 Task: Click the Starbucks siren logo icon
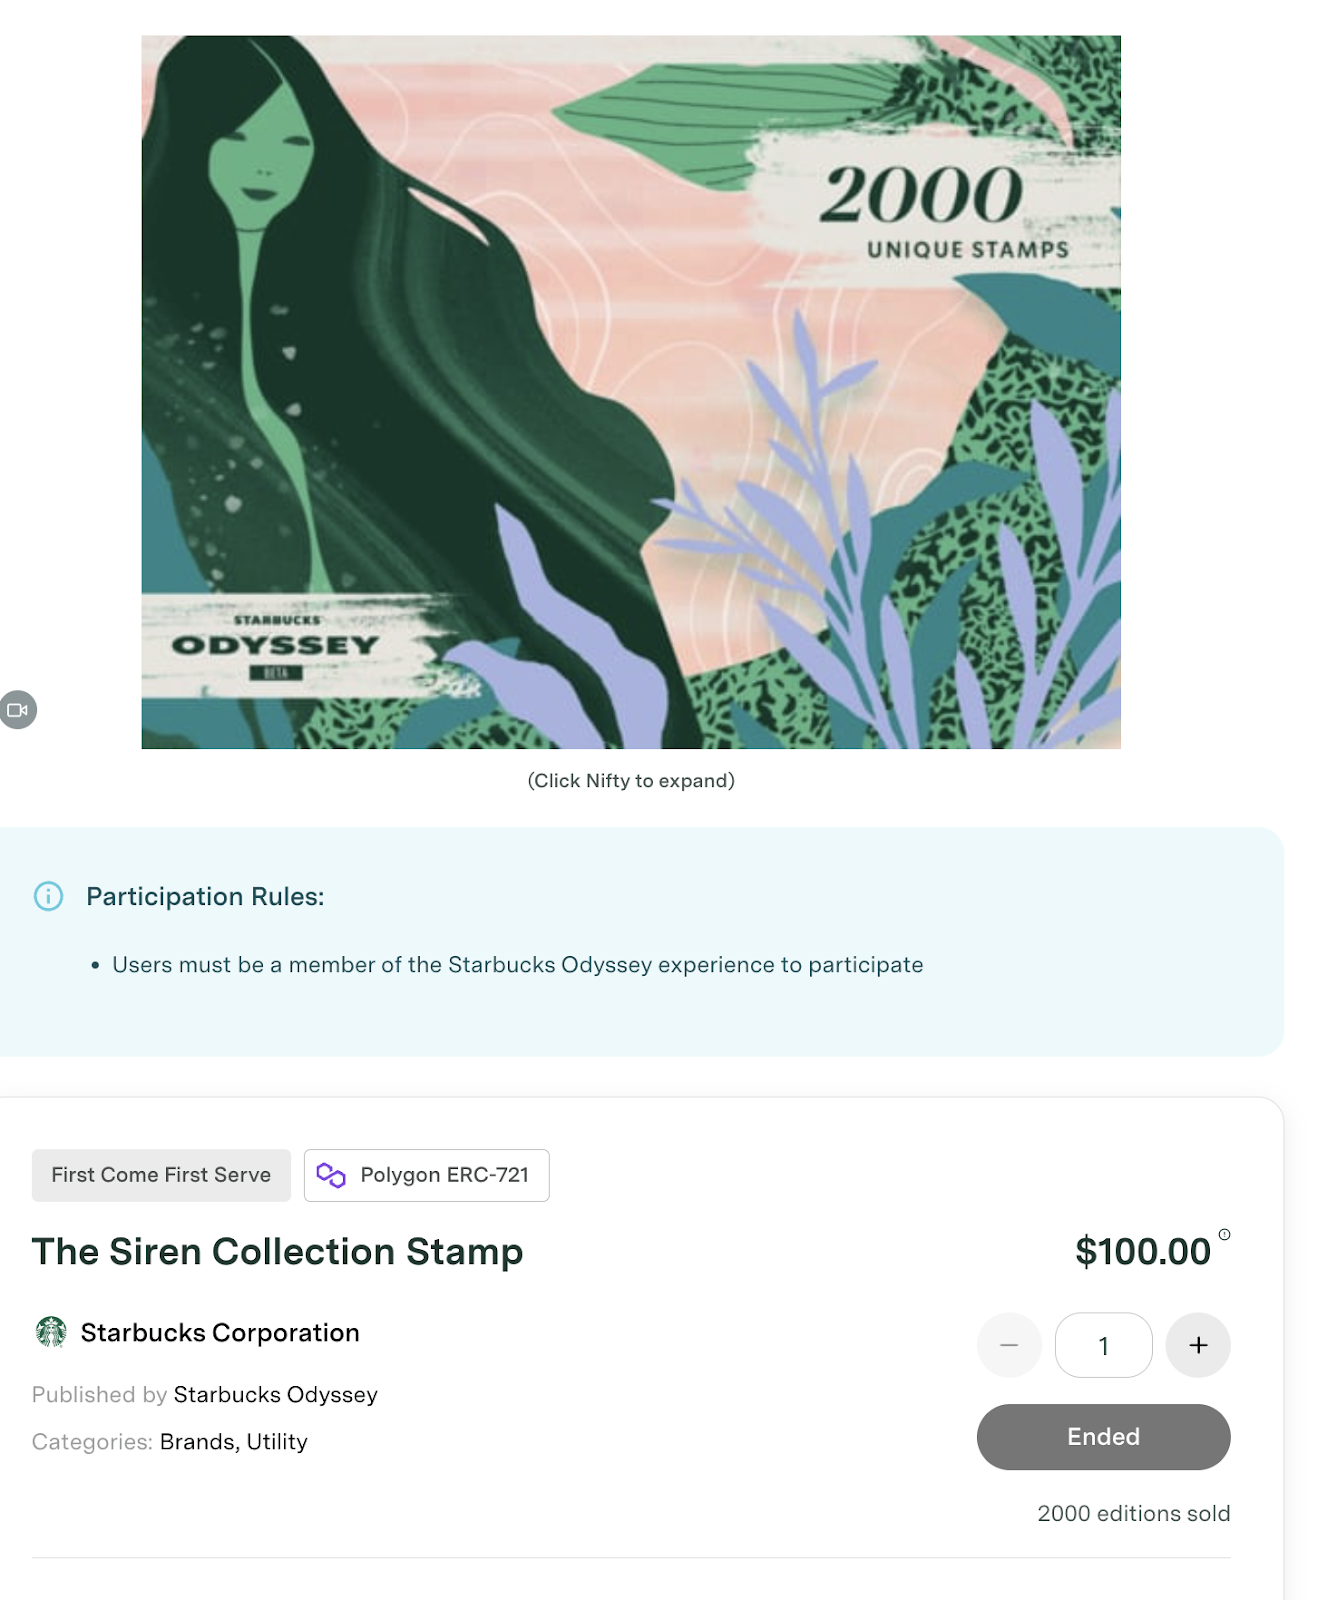coord(51,1332)
